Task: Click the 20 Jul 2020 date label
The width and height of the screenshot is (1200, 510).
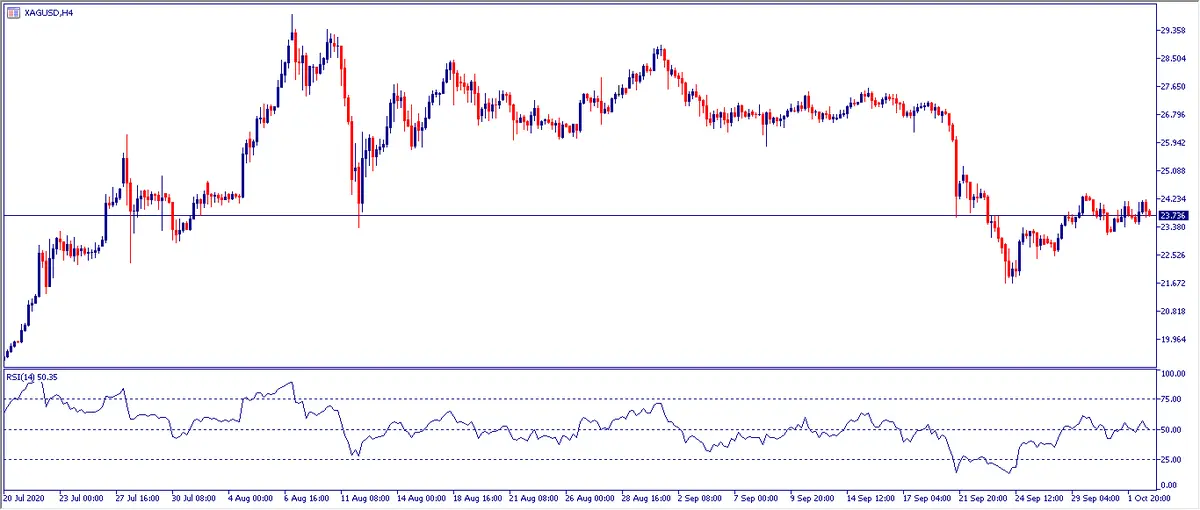Action: pyautogui.click(x=24, y=498)
